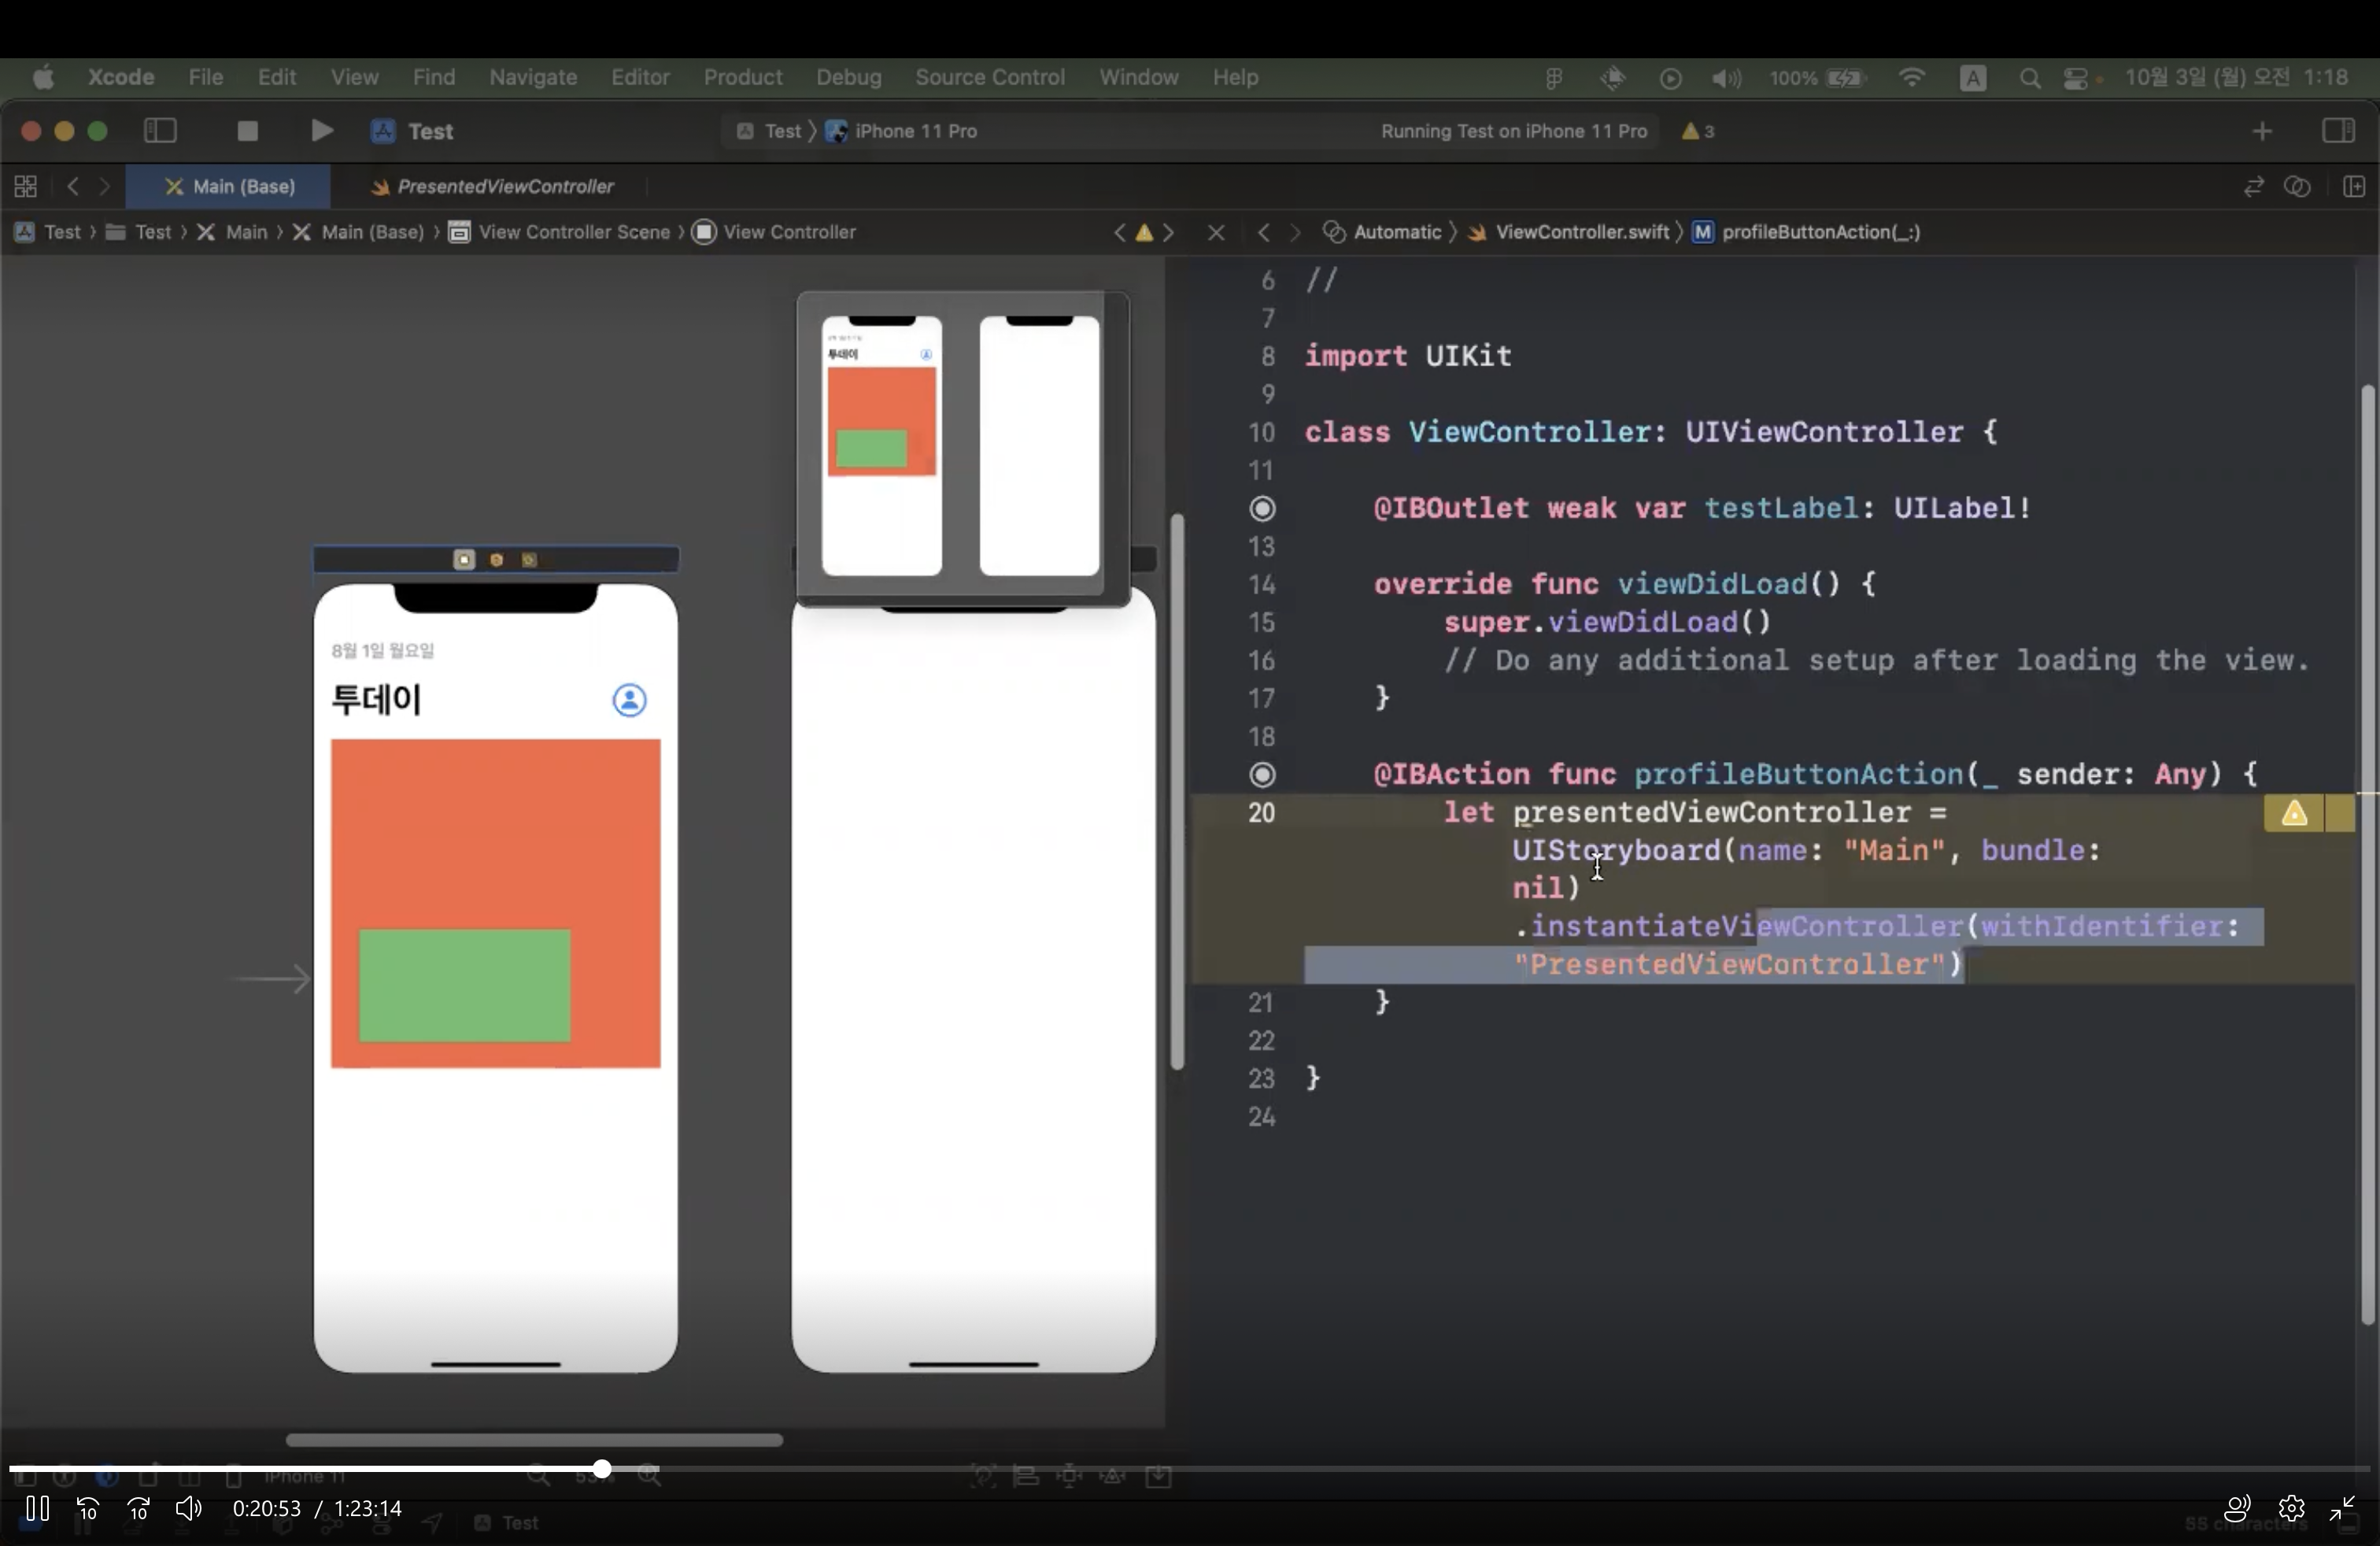Screen dimensions: 2380x1546
Task: Toggle the left navigator sidebar icon
Action: pyautogui.click(x=160, y=131)
